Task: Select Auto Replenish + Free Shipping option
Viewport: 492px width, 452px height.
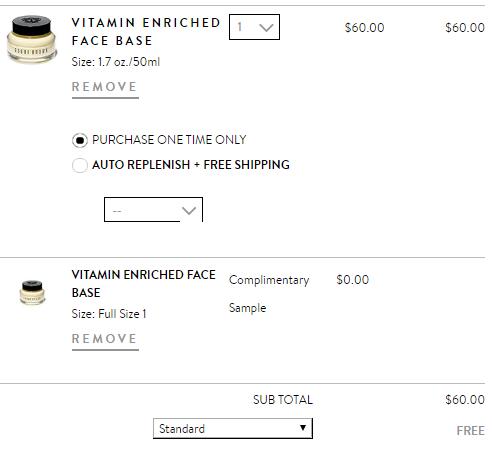Action: [x=80, y=165]
